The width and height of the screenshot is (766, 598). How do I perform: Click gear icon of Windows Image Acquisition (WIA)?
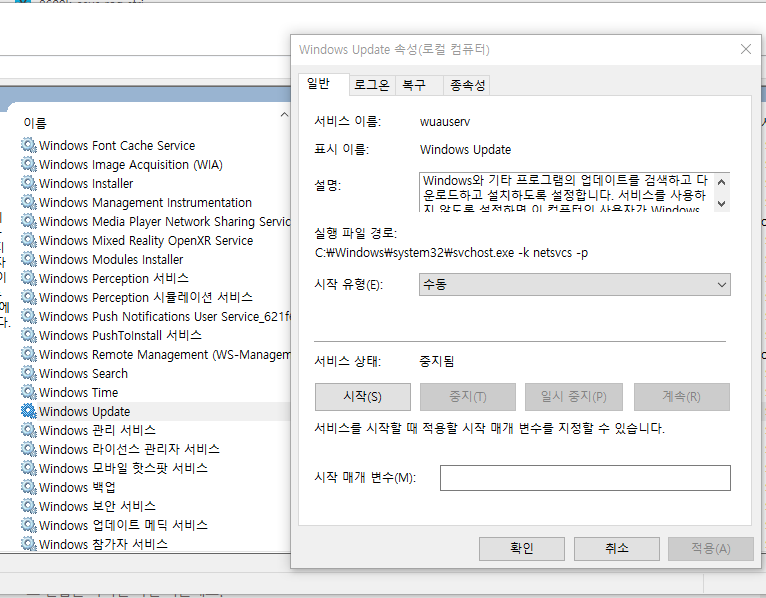pos(28,165)
